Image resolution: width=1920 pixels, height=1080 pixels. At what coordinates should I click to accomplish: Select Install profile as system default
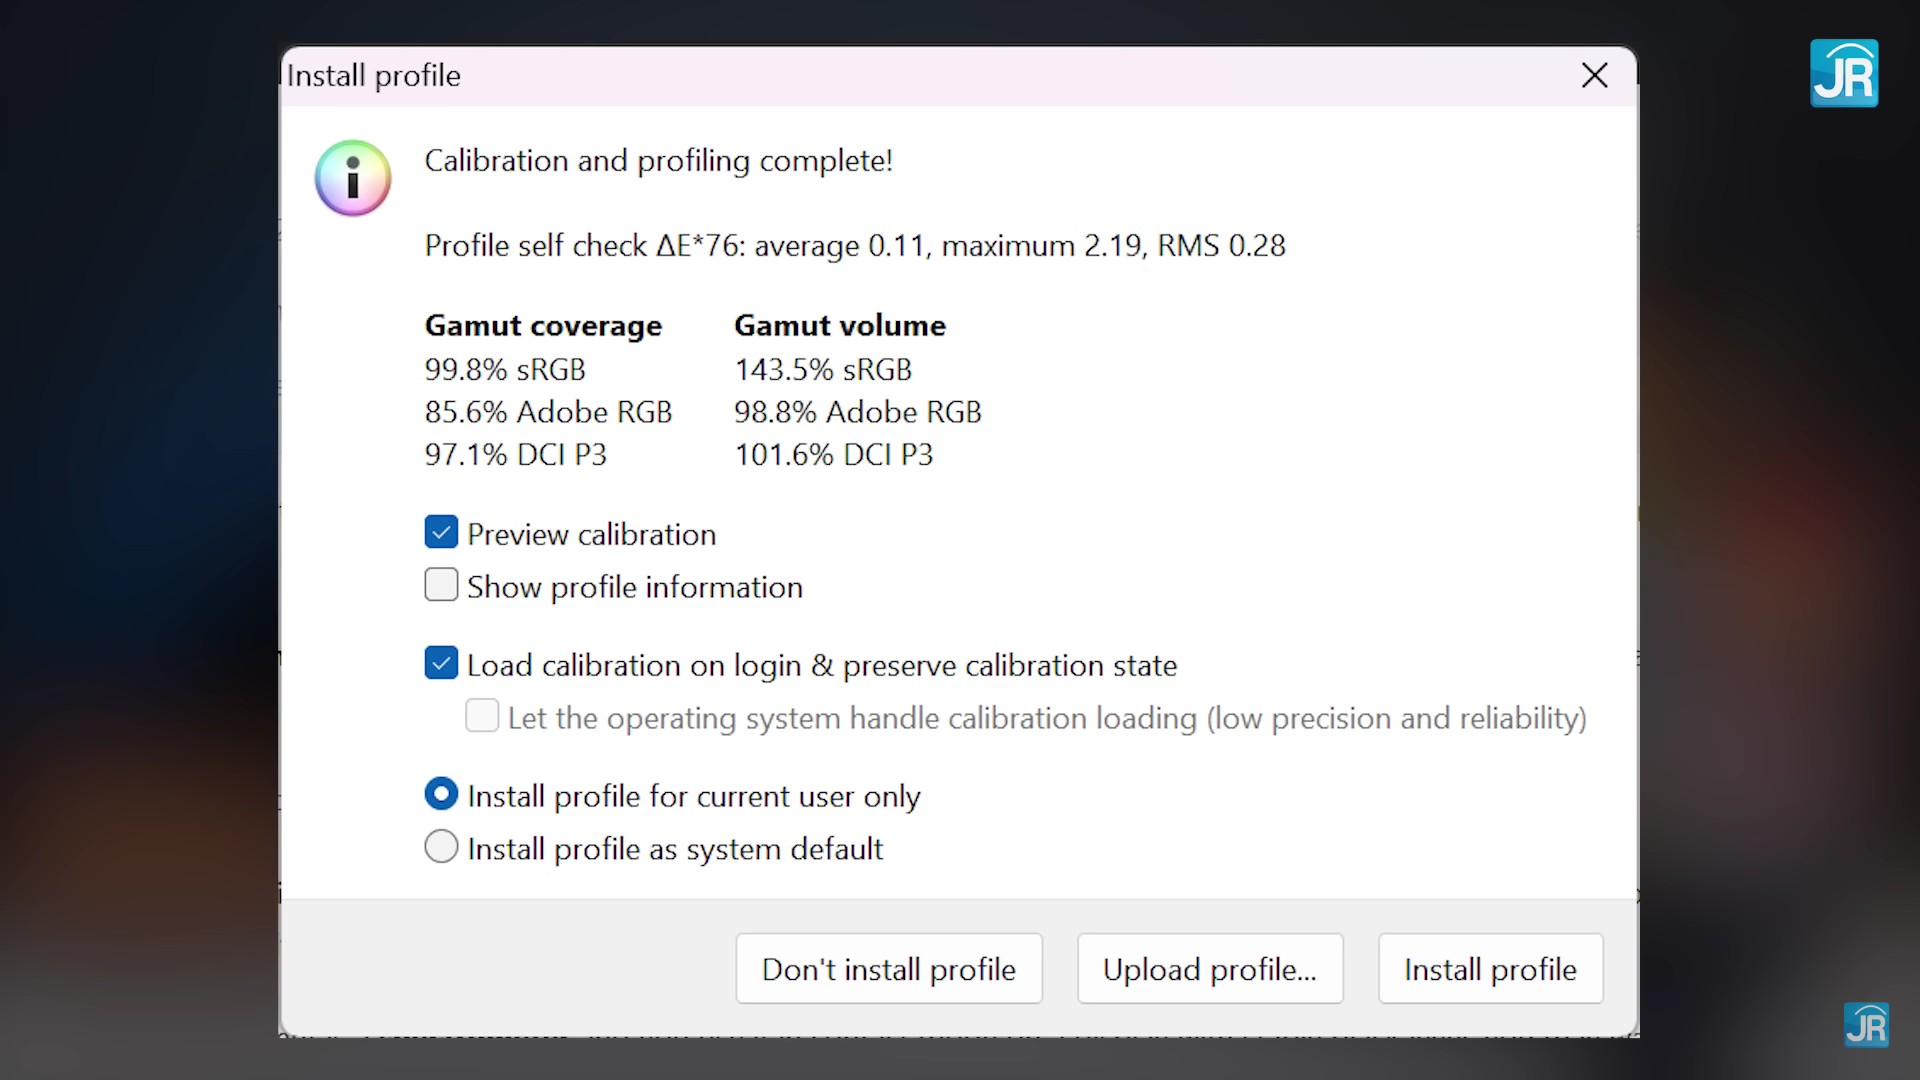(x=441, y=847)
